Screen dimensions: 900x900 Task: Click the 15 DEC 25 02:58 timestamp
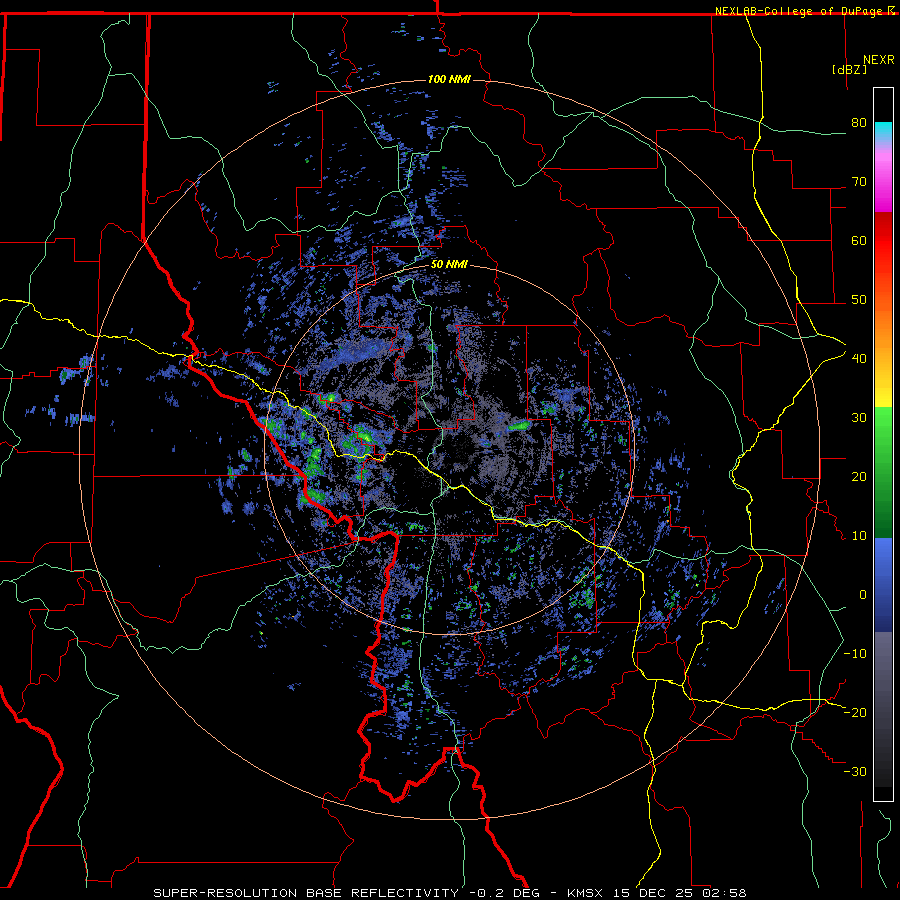tap(680, 893)
